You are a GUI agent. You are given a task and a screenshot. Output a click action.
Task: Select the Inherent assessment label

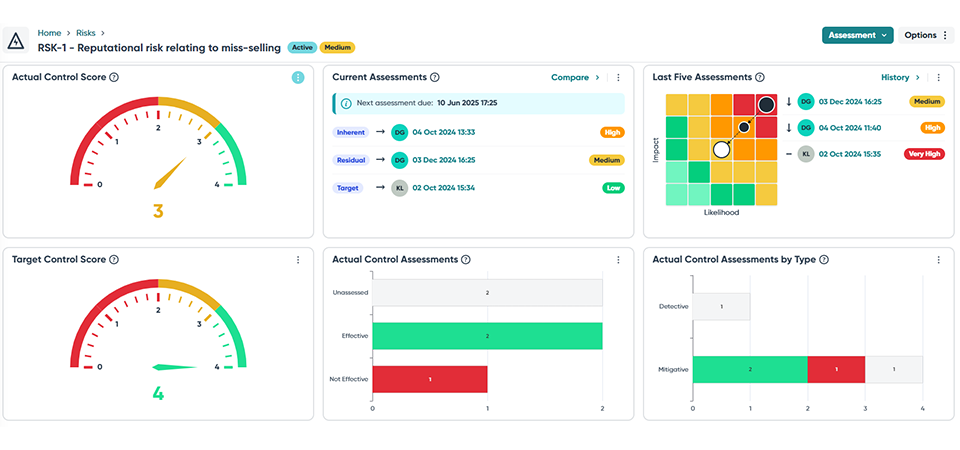(350, 131)
